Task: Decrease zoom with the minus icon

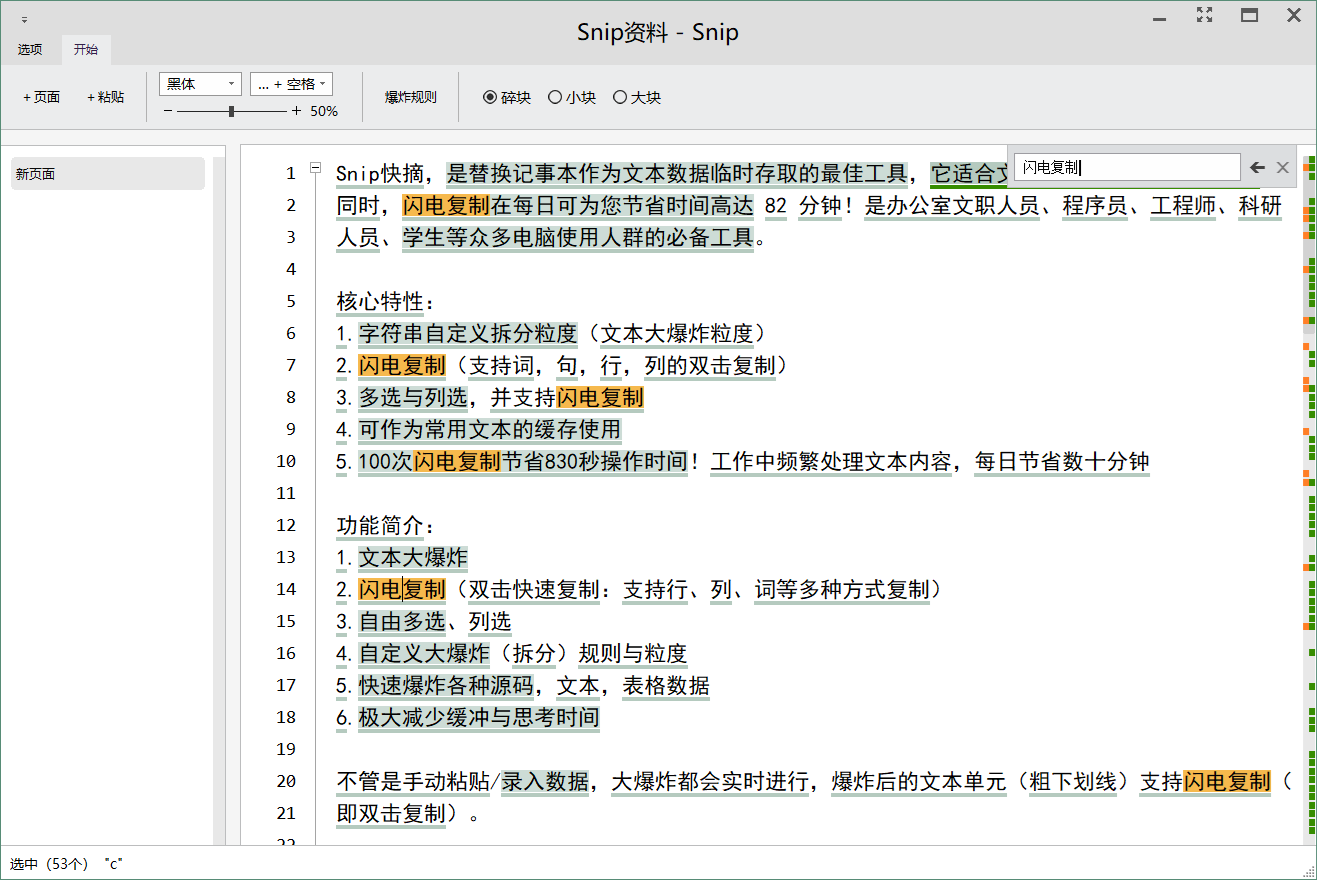Action: pyautogui.click(x=168, y=111)
